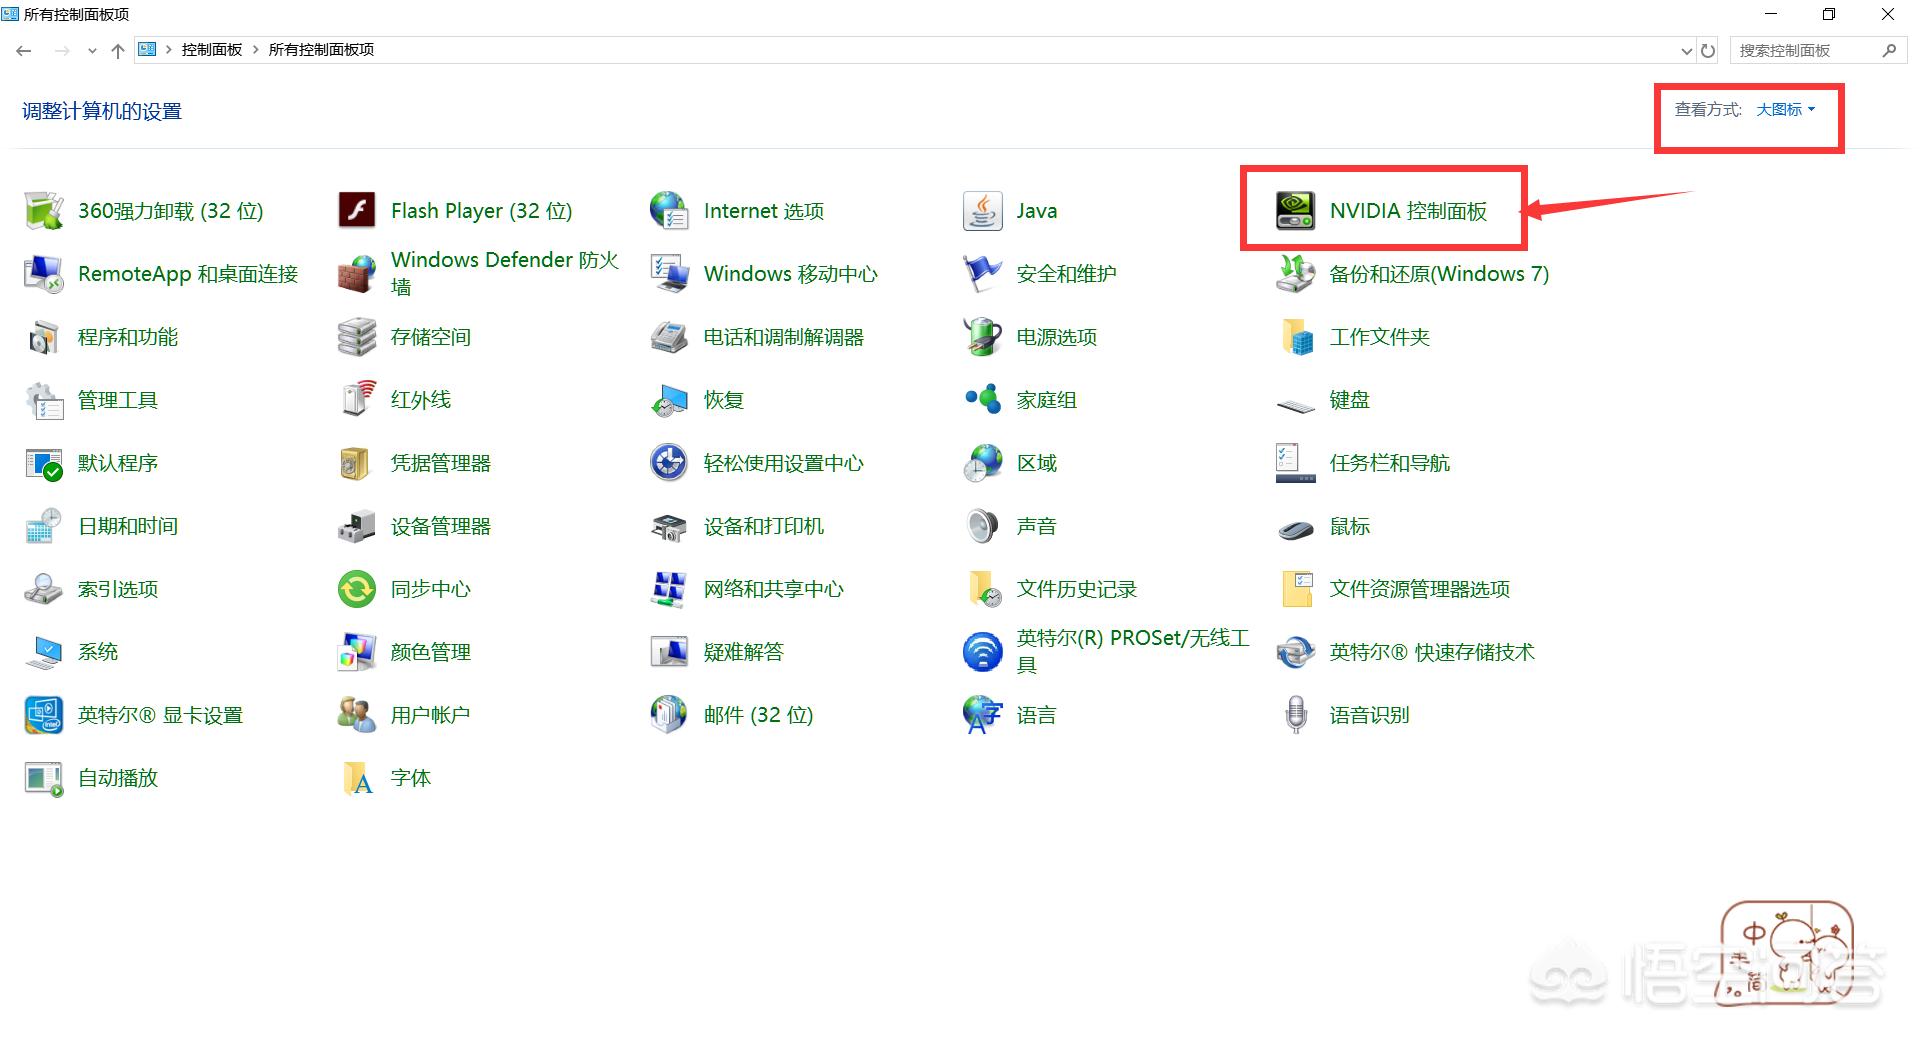Open the 邮件 (32 位) link
1920x1042 pixels.
pyautogui.click(x=759, y=715)
